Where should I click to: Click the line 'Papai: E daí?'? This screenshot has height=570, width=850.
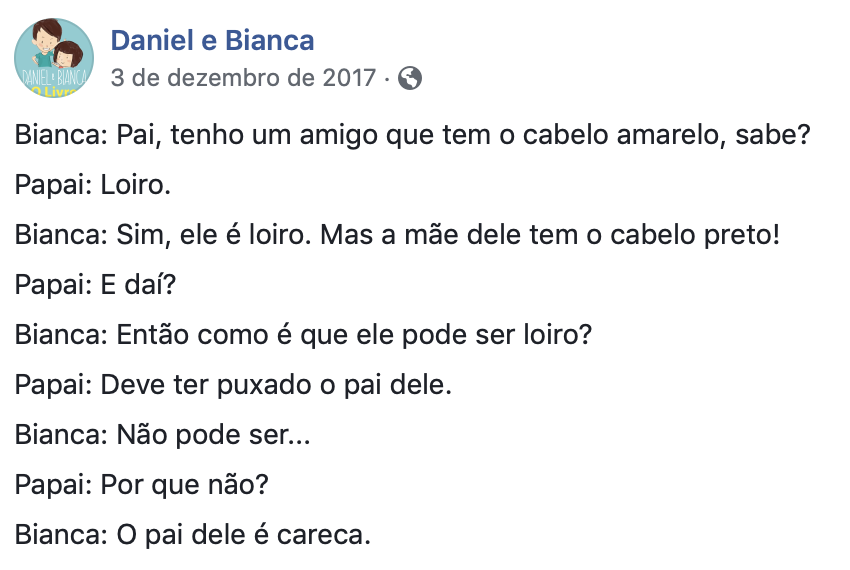95,285
